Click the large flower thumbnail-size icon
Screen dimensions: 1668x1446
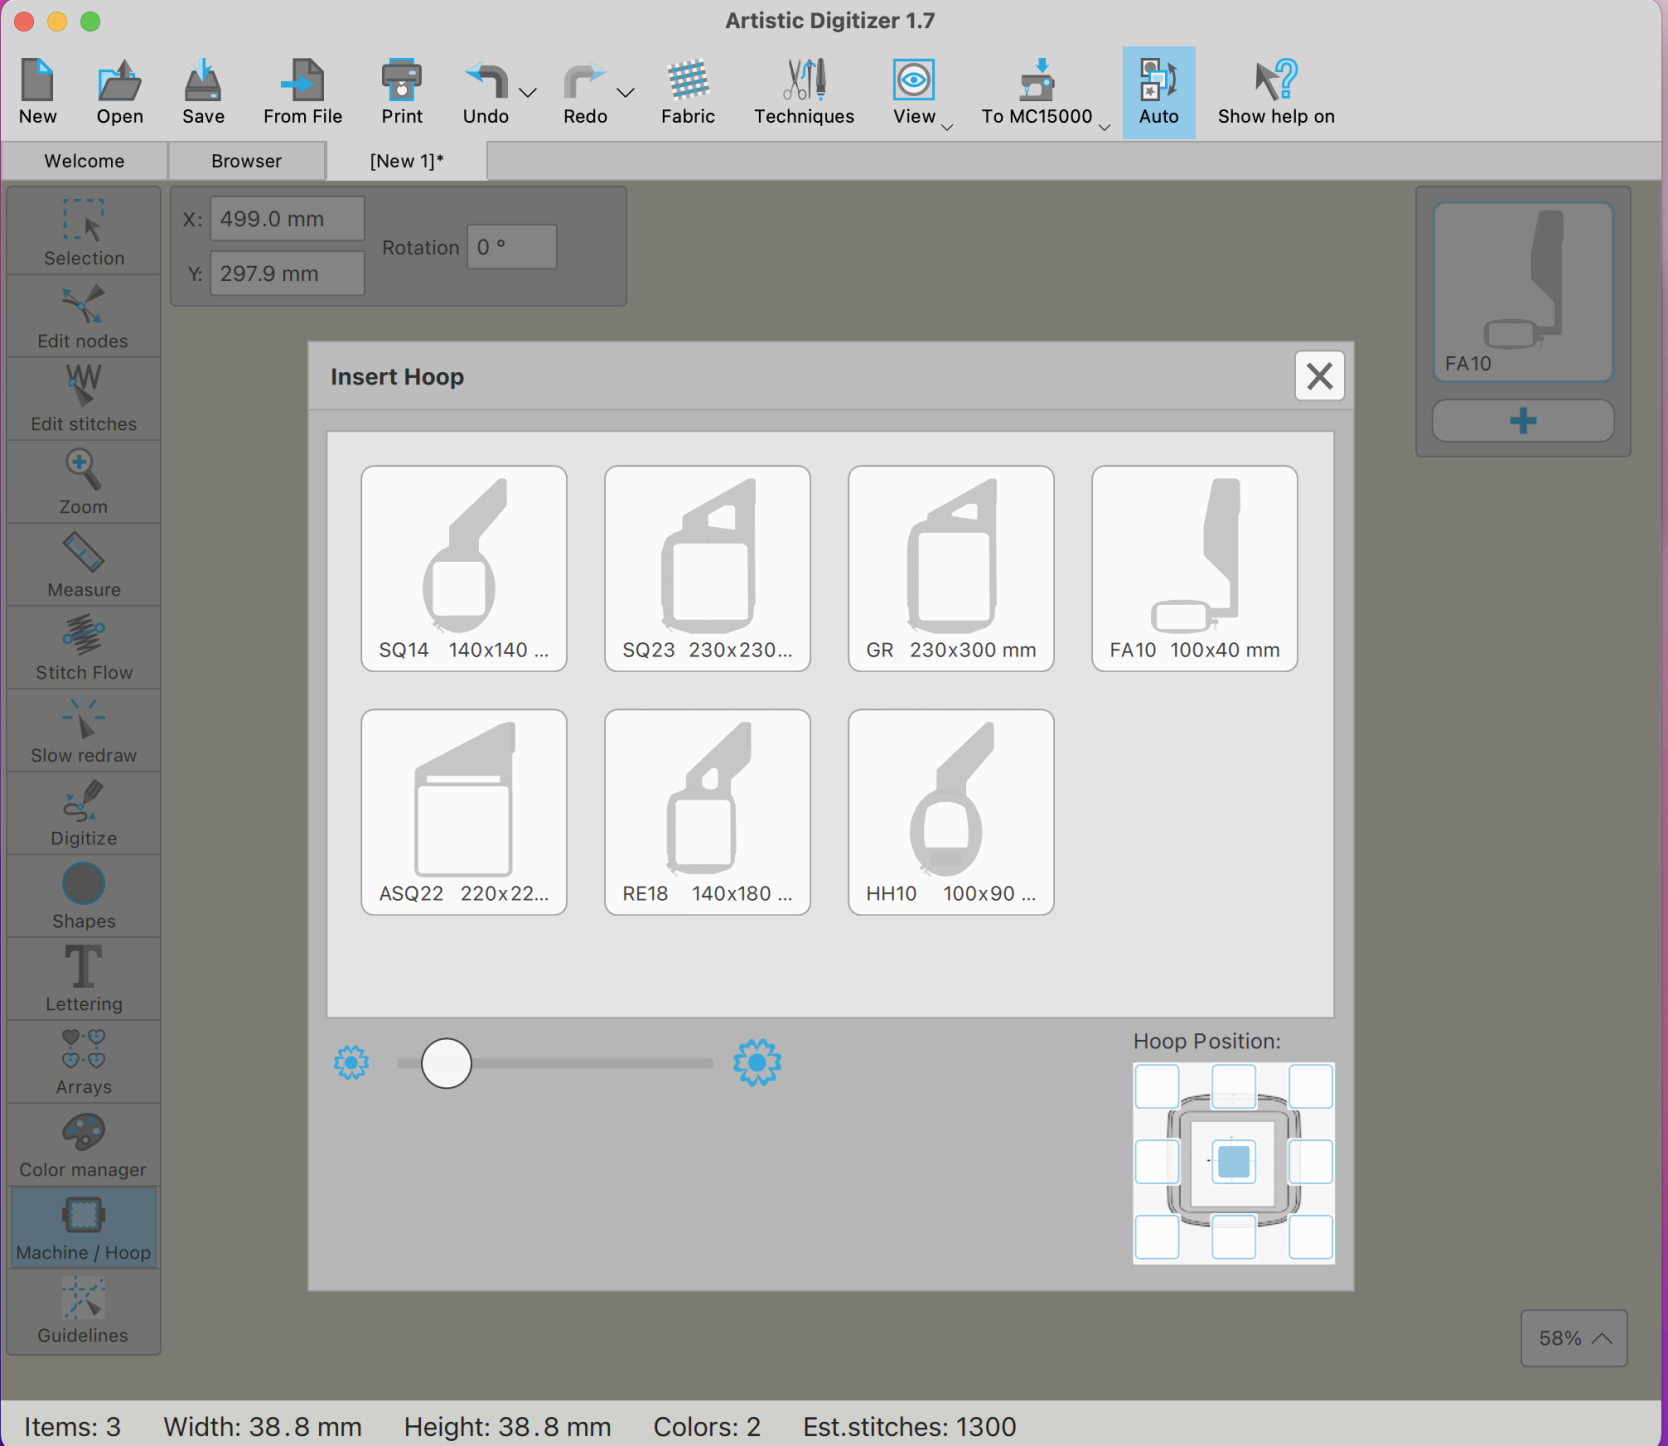click(757, 1062)
